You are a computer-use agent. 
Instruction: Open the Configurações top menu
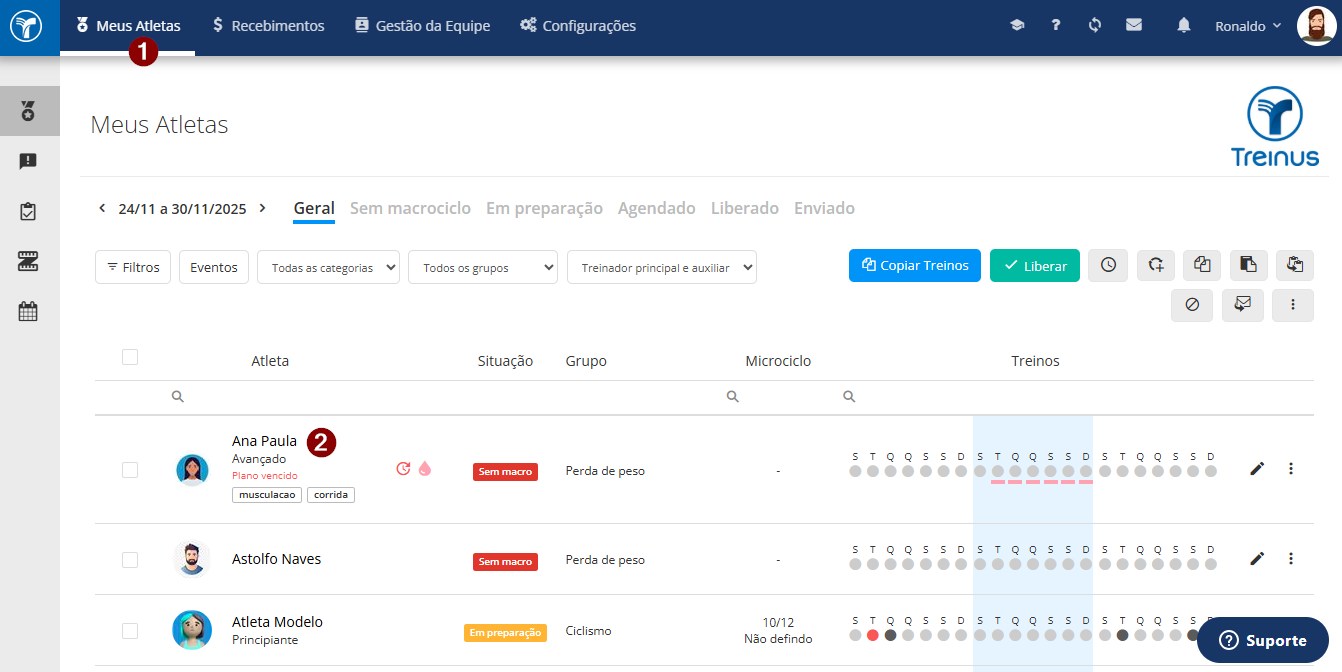pos(578,26)
